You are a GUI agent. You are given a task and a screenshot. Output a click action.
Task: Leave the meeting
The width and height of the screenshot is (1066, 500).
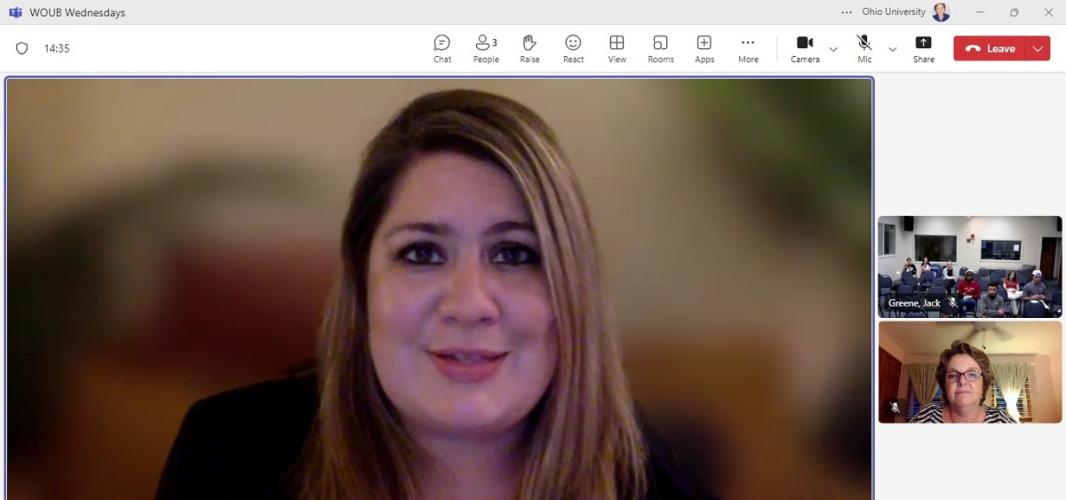[x=990, y=48]
